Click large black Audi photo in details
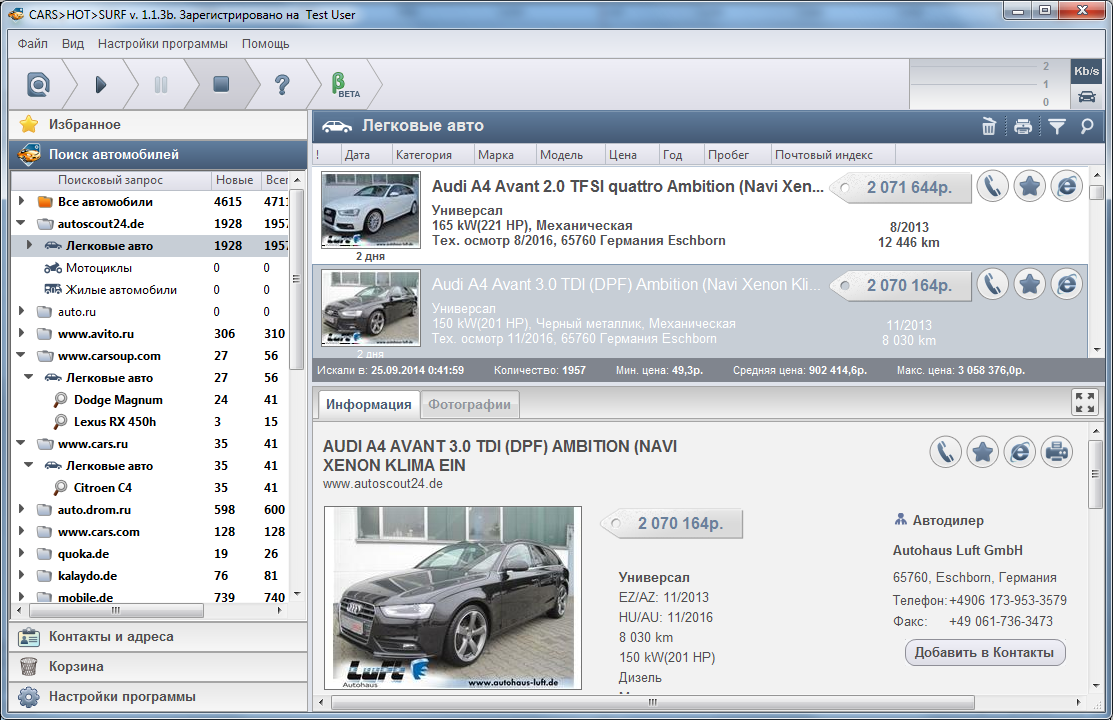Screen dimensions: 1113x720 tap(453, 598)
